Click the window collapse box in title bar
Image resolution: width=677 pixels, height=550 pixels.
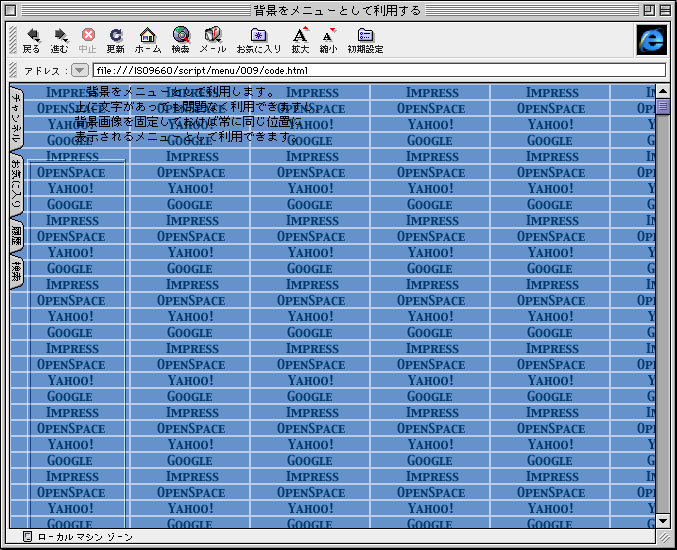[665, 10]
